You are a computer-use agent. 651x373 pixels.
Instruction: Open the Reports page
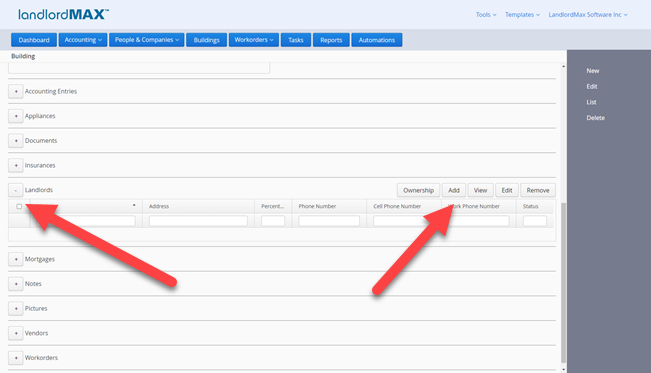pos(331,40)
